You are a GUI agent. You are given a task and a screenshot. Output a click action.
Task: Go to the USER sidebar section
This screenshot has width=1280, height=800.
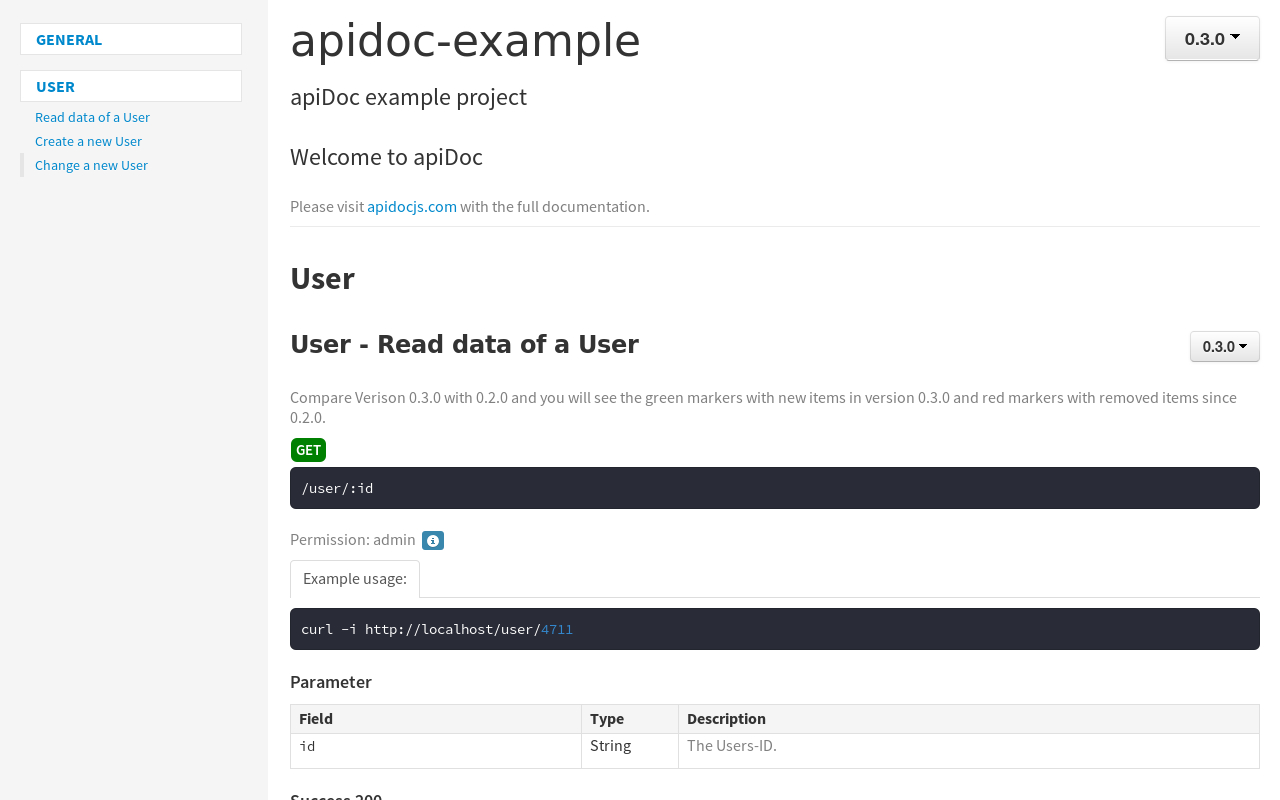[56, 87]
